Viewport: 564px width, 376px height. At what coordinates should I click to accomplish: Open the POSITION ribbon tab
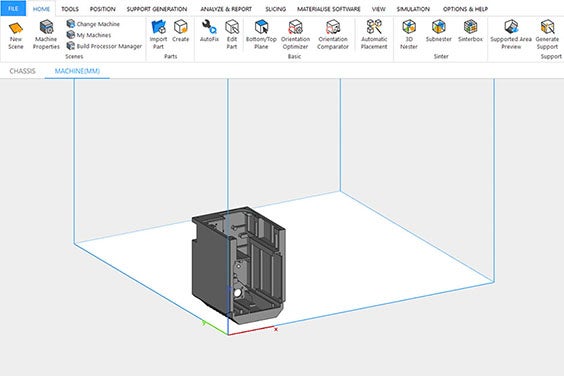click(103, 9)
